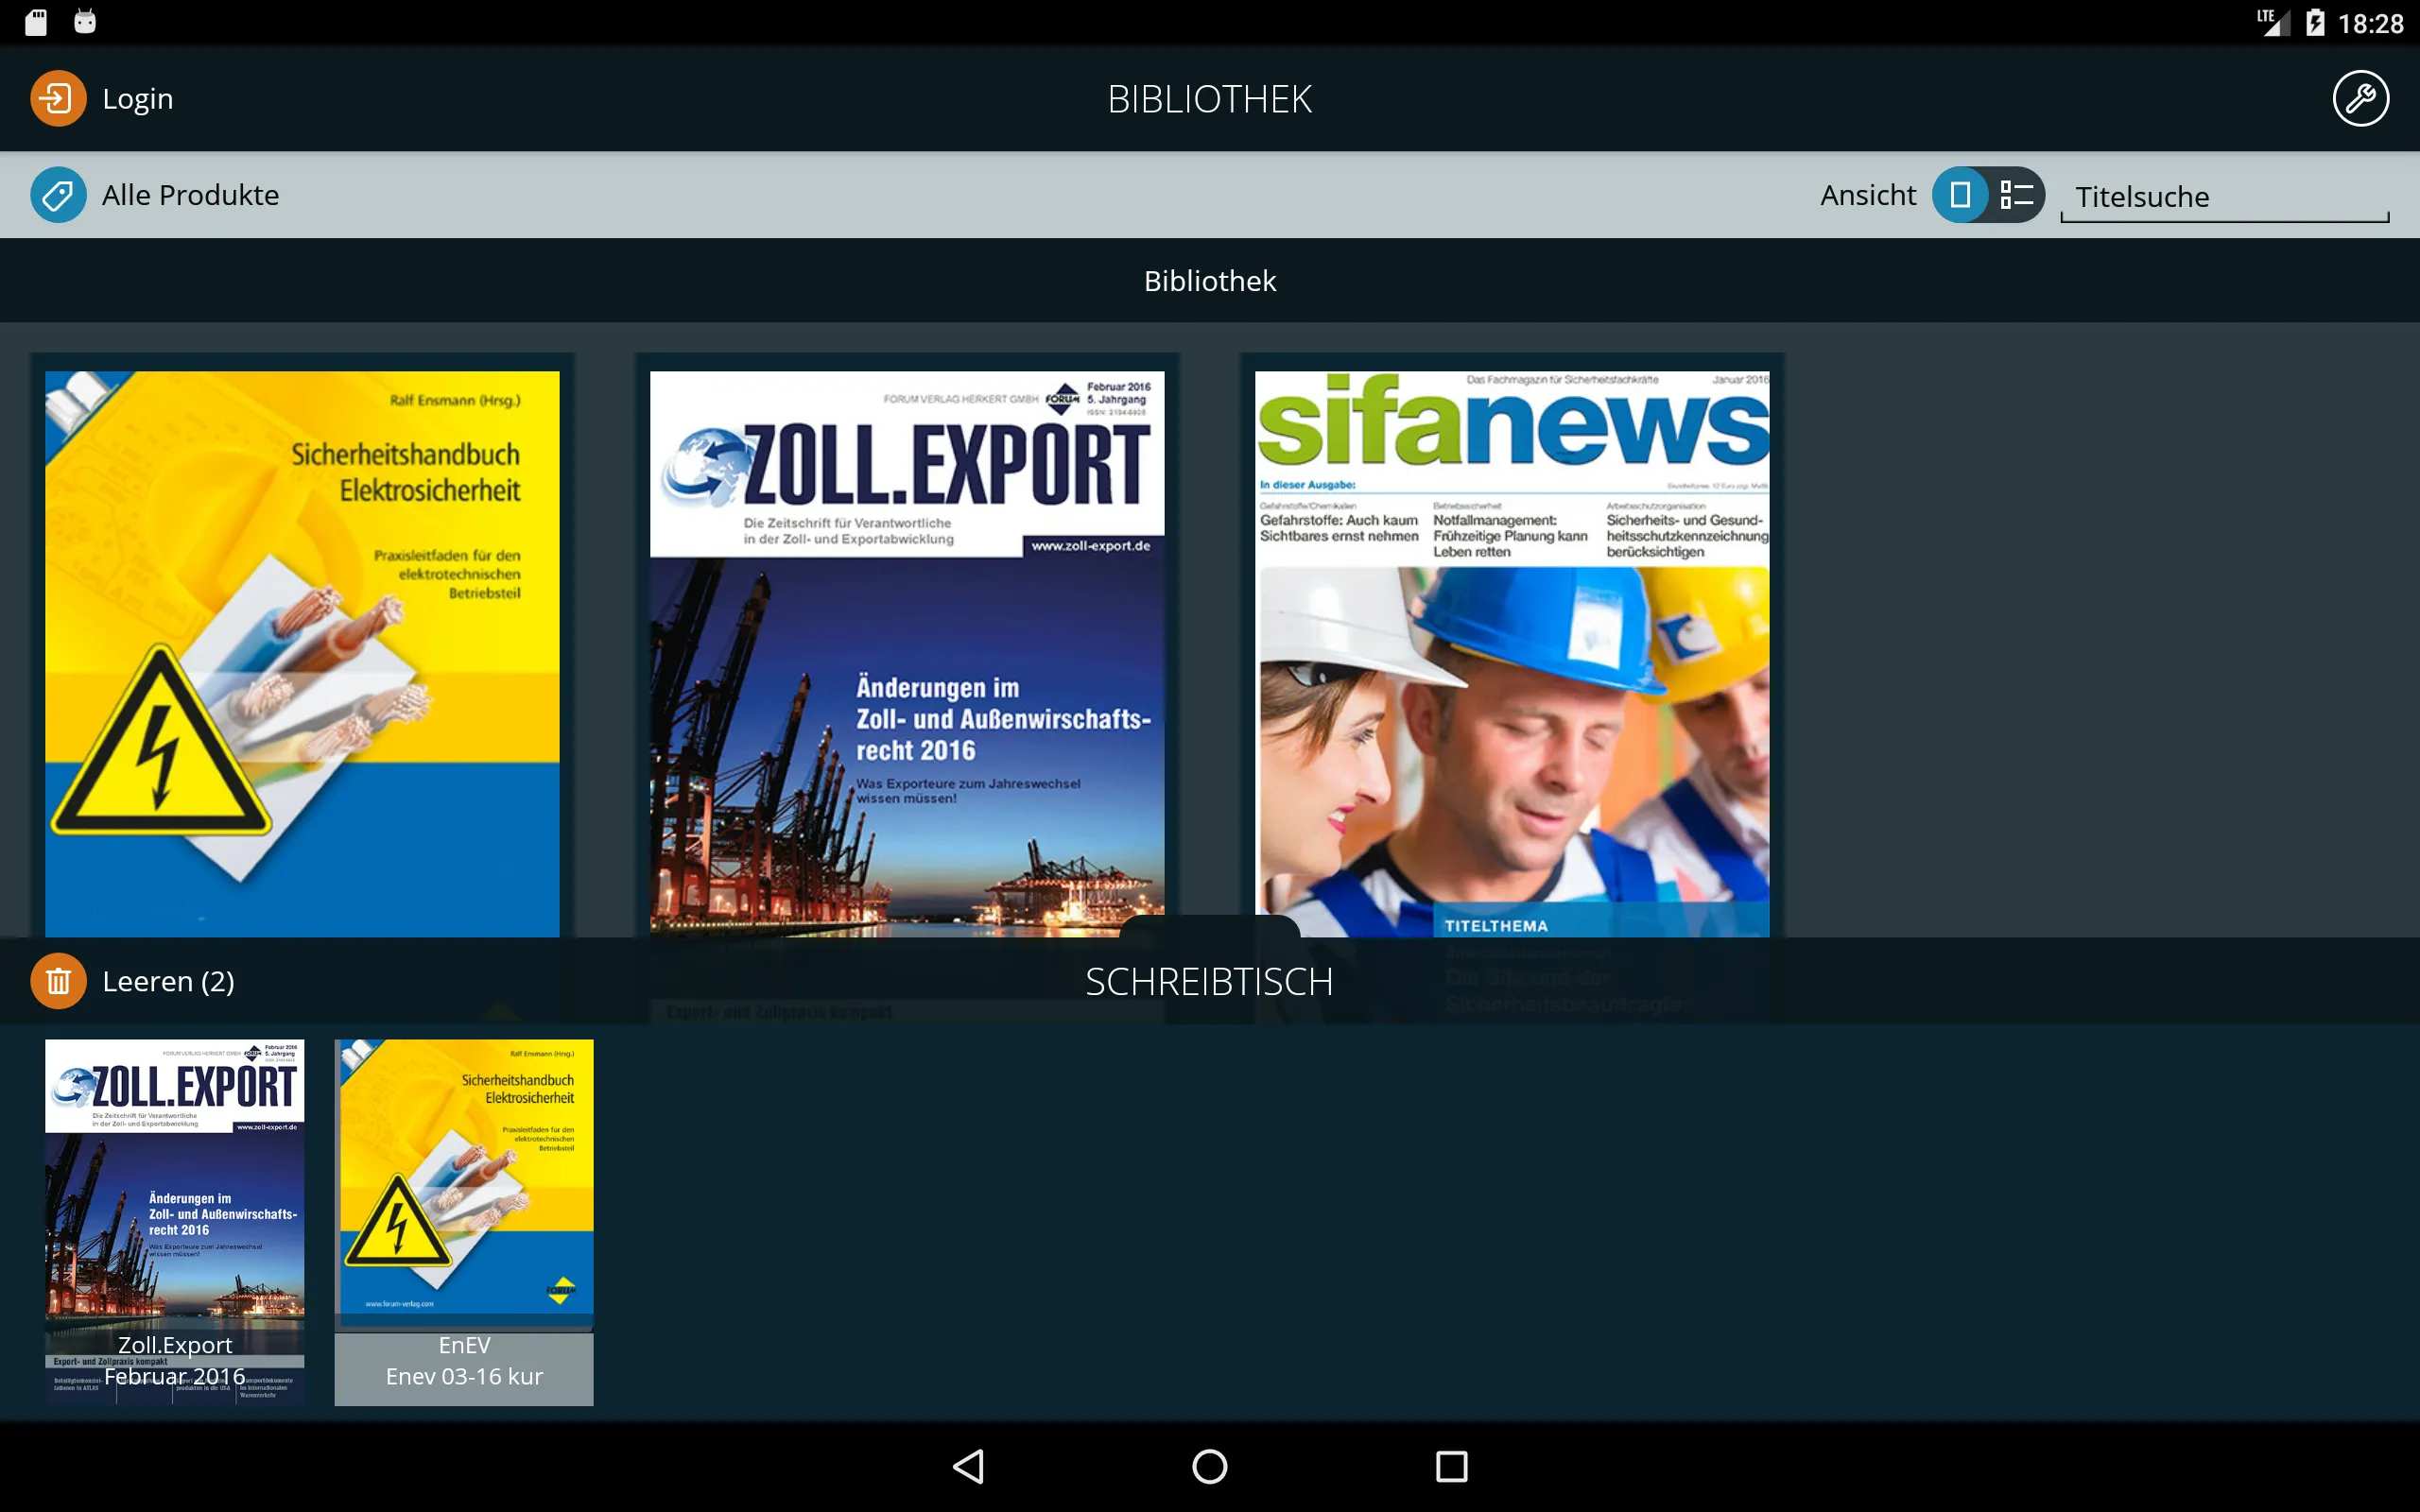Click the orange trash Leeren icon
The height and width of the screenshot is (1512, 2420).
[x=58, y=981]
